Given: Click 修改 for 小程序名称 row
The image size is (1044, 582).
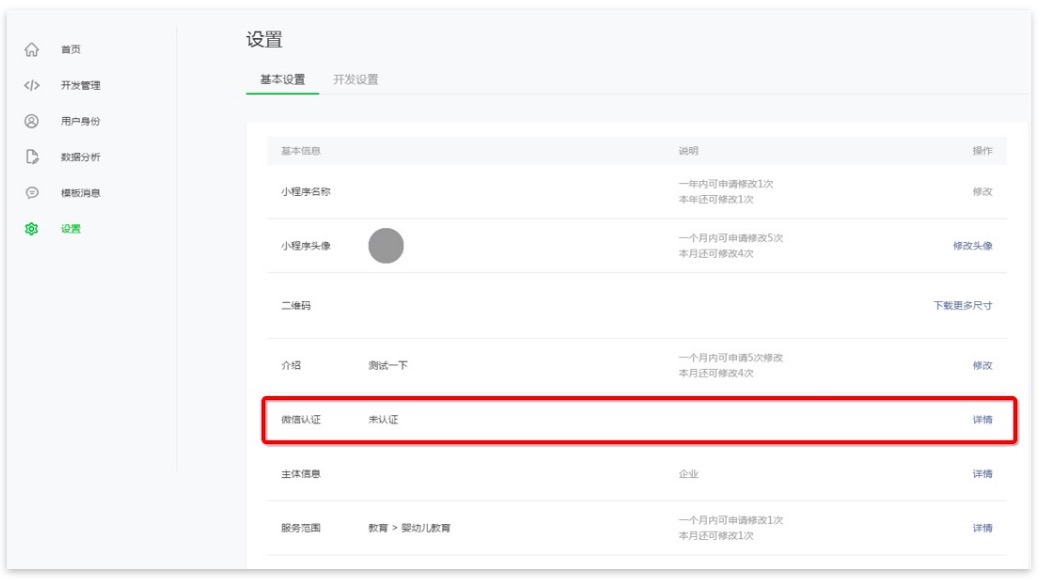Looking at the screenshot, I should (982, 192).
